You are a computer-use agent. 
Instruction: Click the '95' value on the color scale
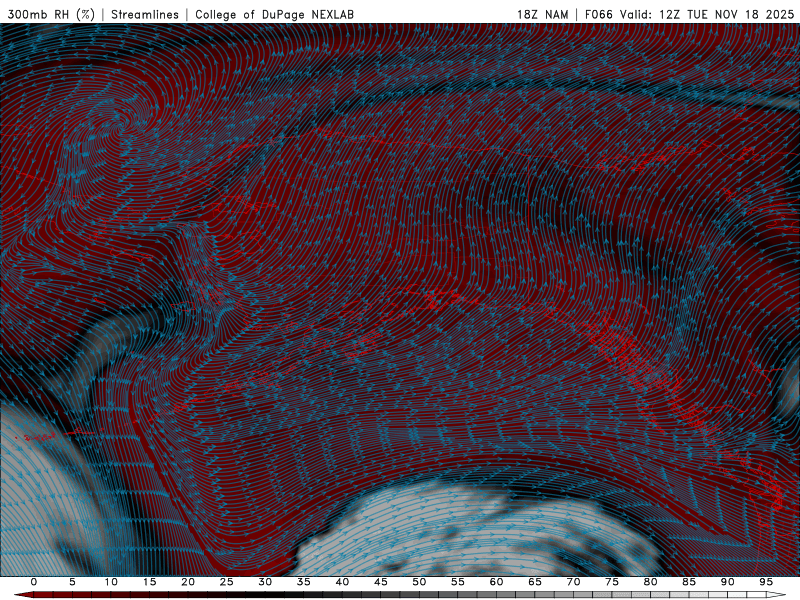click(766, 582)
